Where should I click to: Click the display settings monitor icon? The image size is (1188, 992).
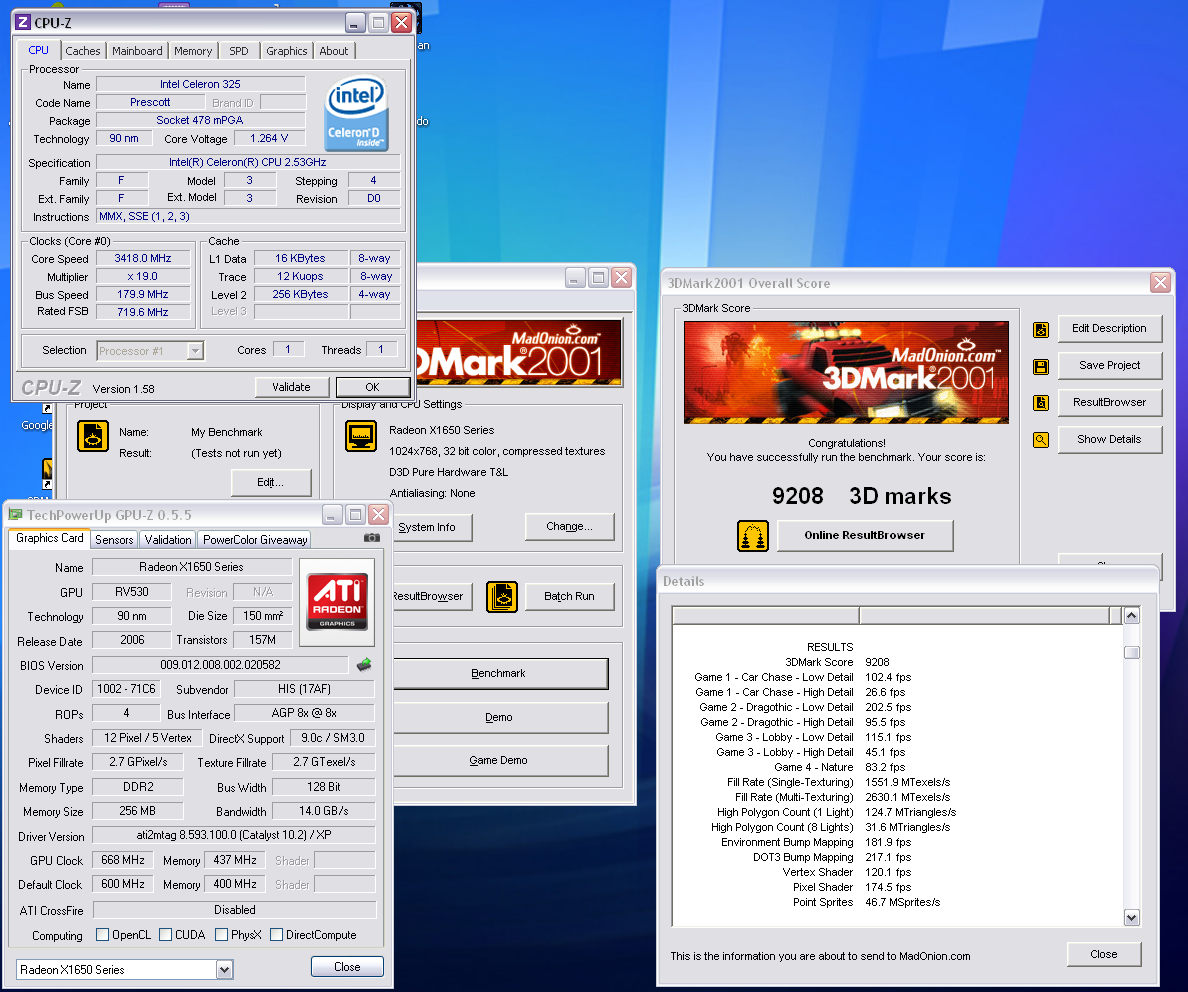pyautogui.click(x=361, y=436)
